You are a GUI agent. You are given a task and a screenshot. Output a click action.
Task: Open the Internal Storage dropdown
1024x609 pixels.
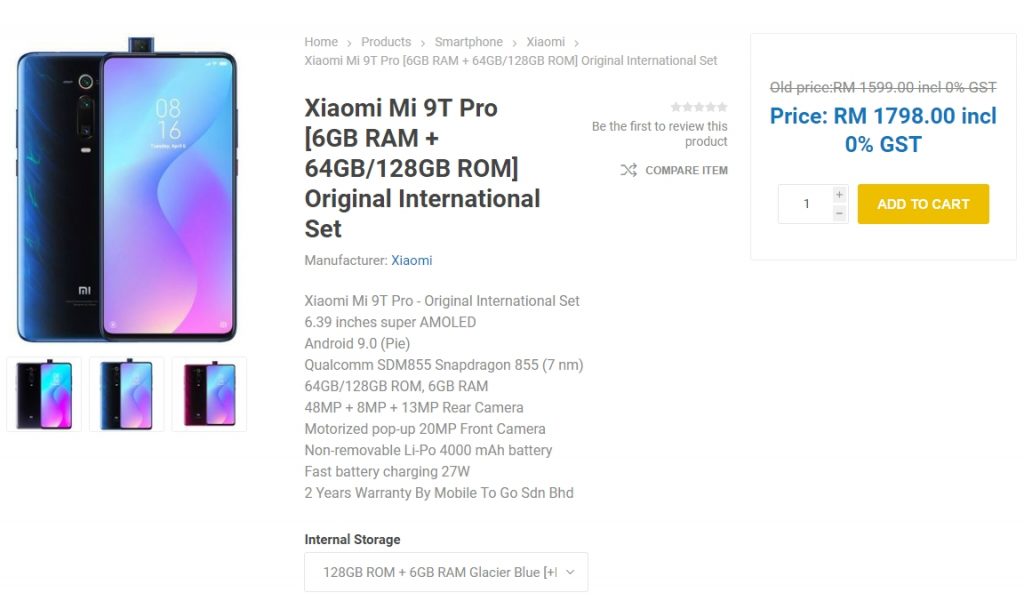pyautogui.click(x=446, y=572)
